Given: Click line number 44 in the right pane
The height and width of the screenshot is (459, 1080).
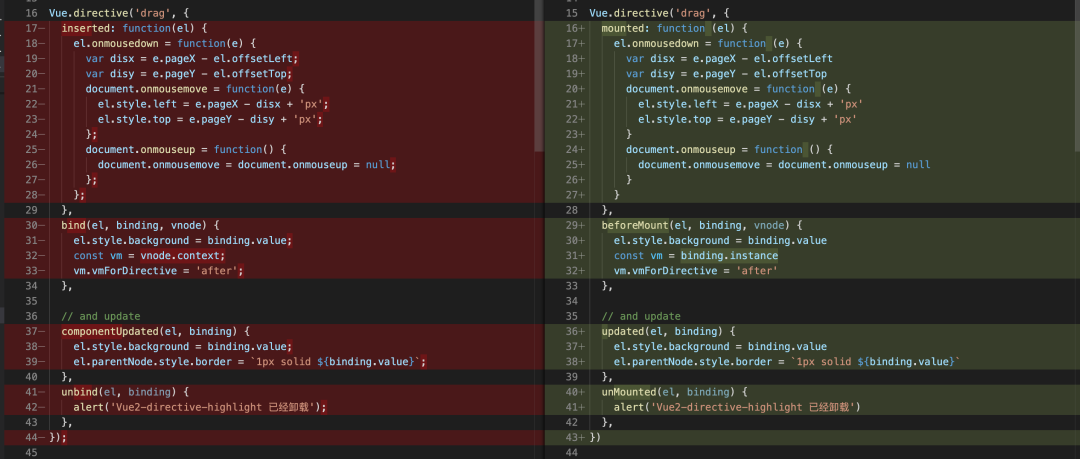Looking at the screenshot, I should (x=571, y=453).
